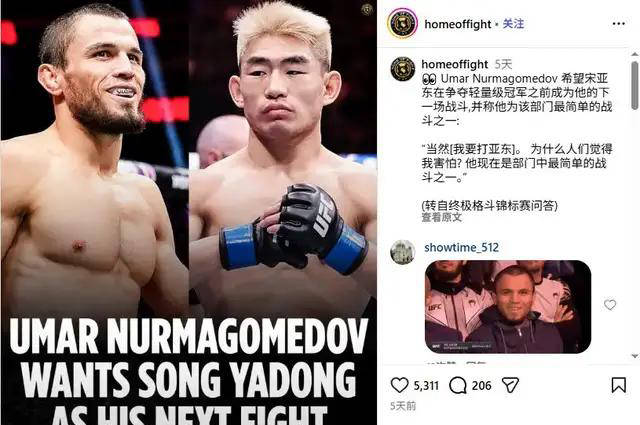
Task: Open the homeoffight avatar beside the caption
Action: [402, 69]
